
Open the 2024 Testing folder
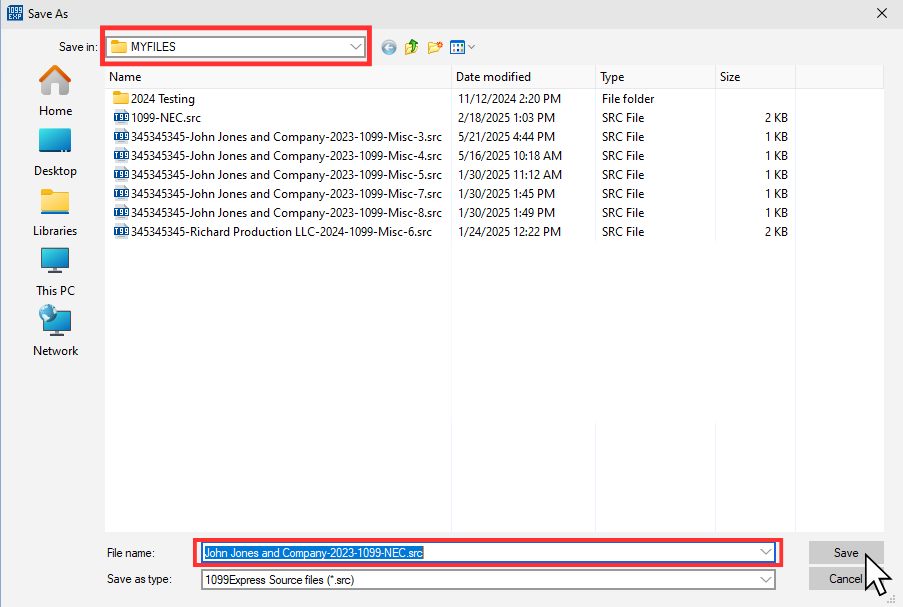[x=160, y=98]
